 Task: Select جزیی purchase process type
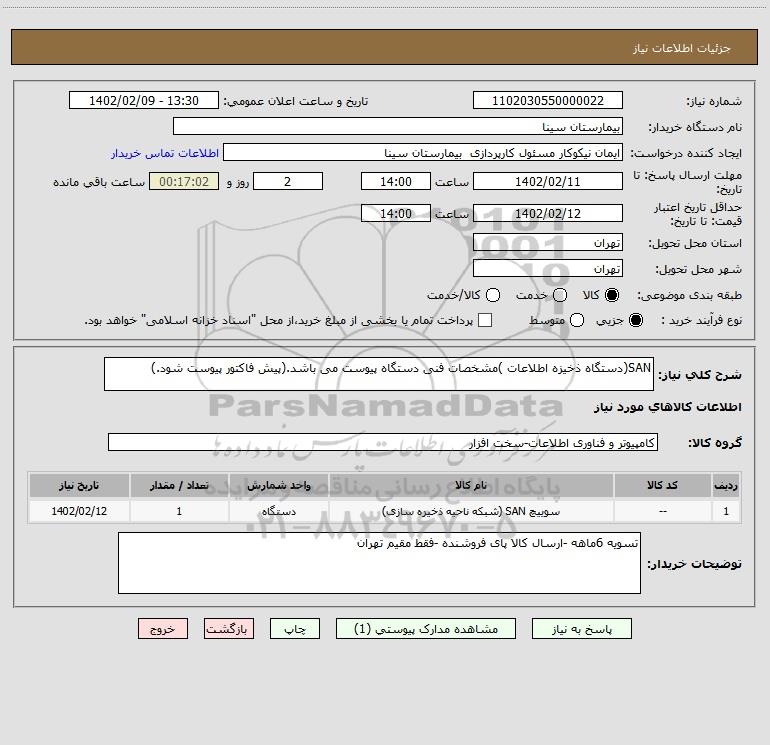(x=636, y=320)
